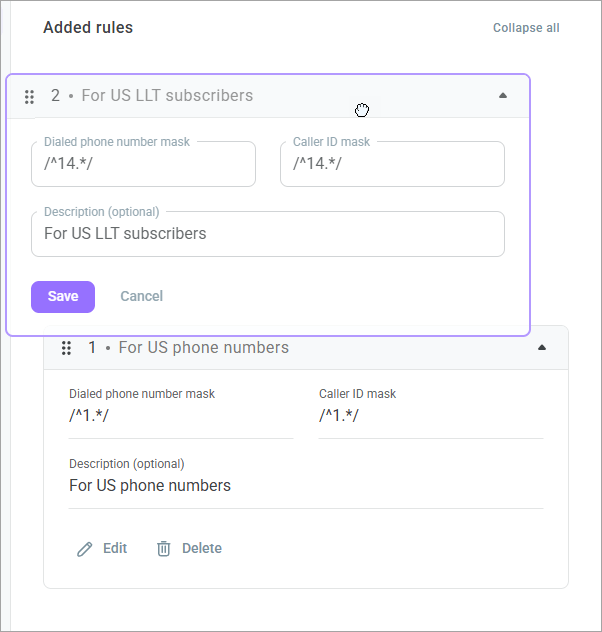Image resolution: width=602 pixels, height=632 pixels.
Task: Select the For US phone numbers header
Action: tap(204, 348)
